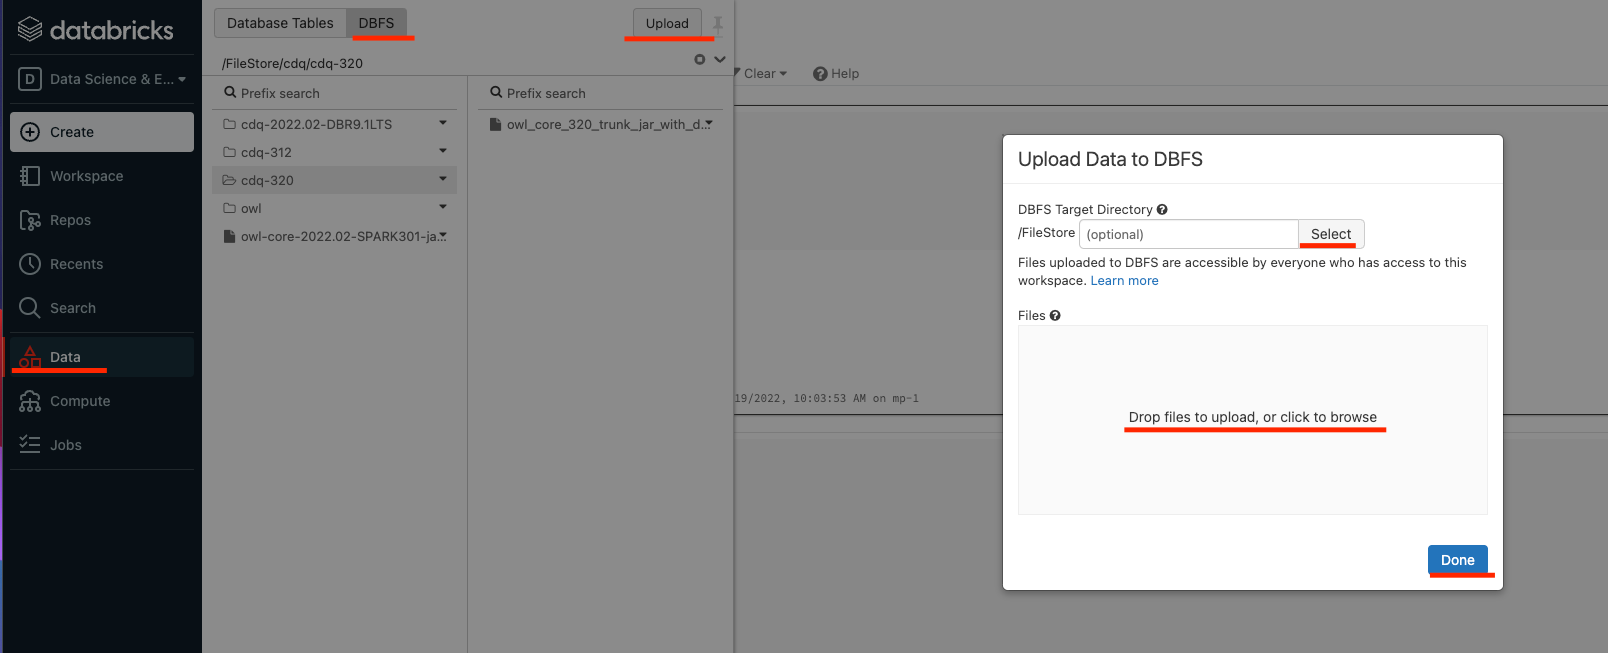This screenshot has width=1608, height=653.
Task: Open the cdq-2022.02-DBR9.1LTS folder
Action: tap(316, 124)
